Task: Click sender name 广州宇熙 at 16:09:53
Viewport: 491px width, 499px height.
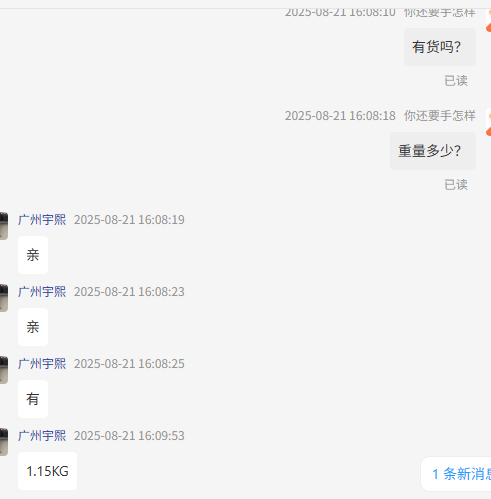Action: click(x=42, y=436)
